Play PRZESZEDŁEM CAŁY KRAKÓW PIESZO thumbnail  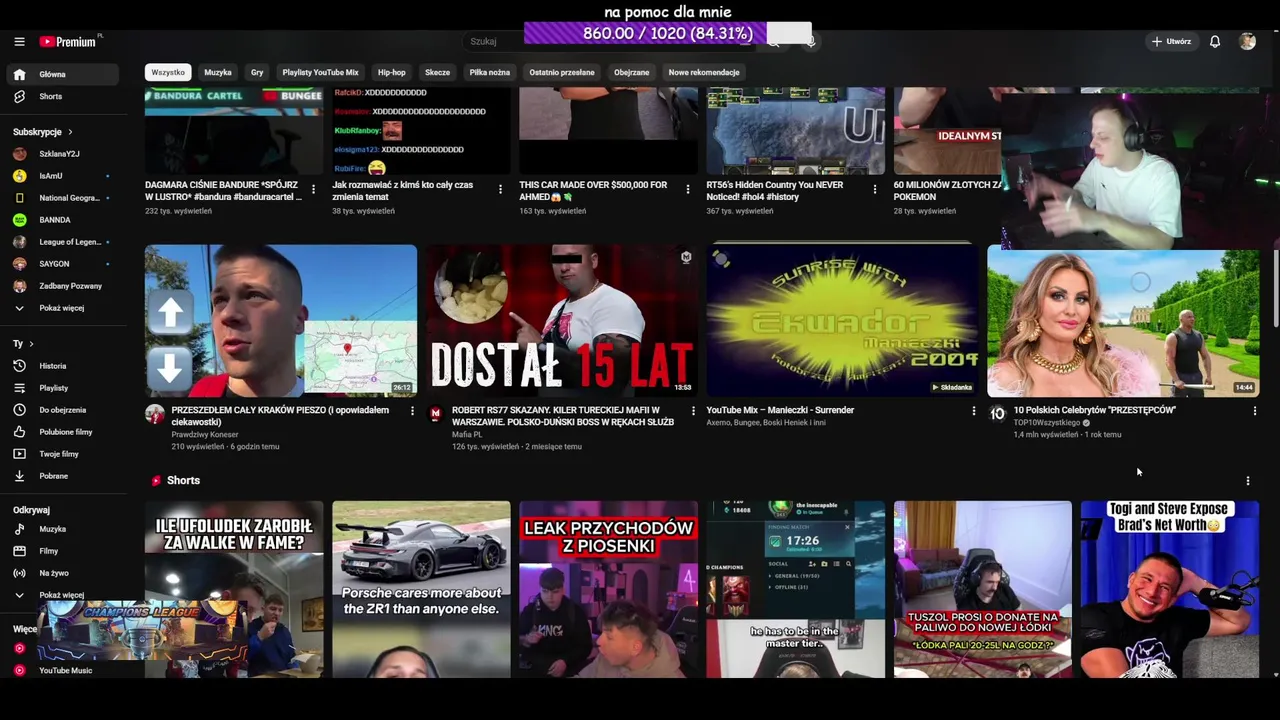(x=281, y=320)
